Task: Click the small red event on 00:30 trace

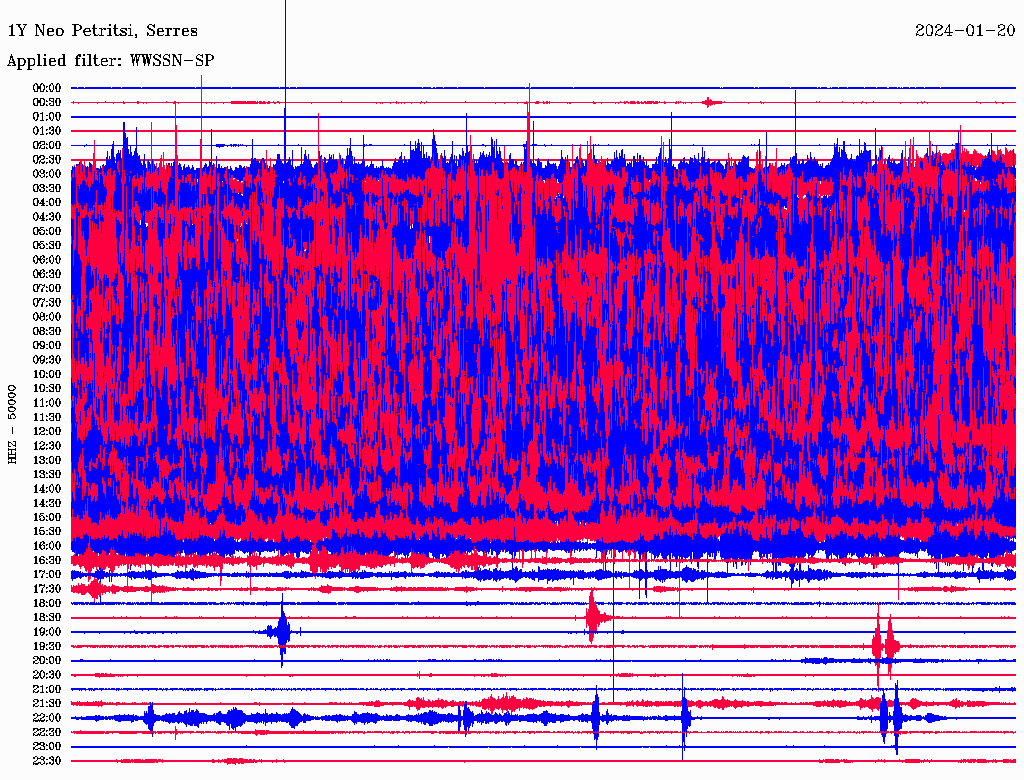Action: pyautogui.click(x=710, y=102)
